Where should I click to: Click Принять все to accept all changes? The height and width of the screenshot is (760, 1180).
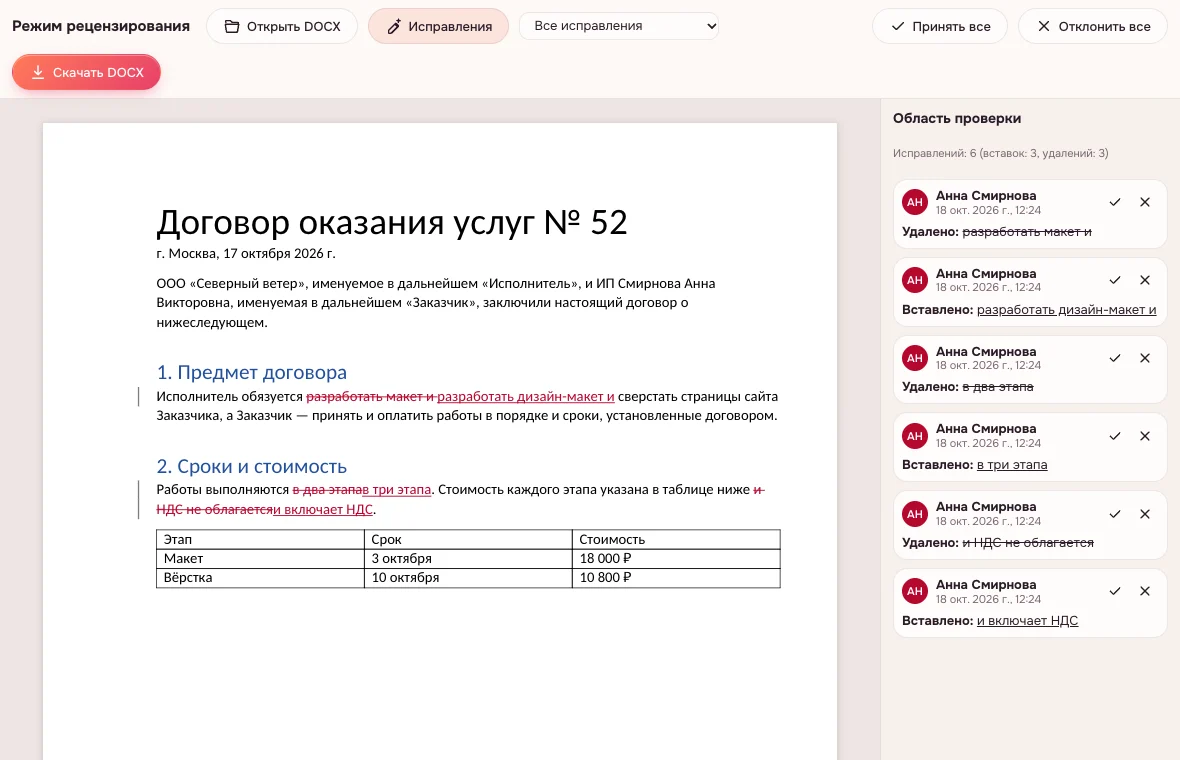(x=939, y=26)
